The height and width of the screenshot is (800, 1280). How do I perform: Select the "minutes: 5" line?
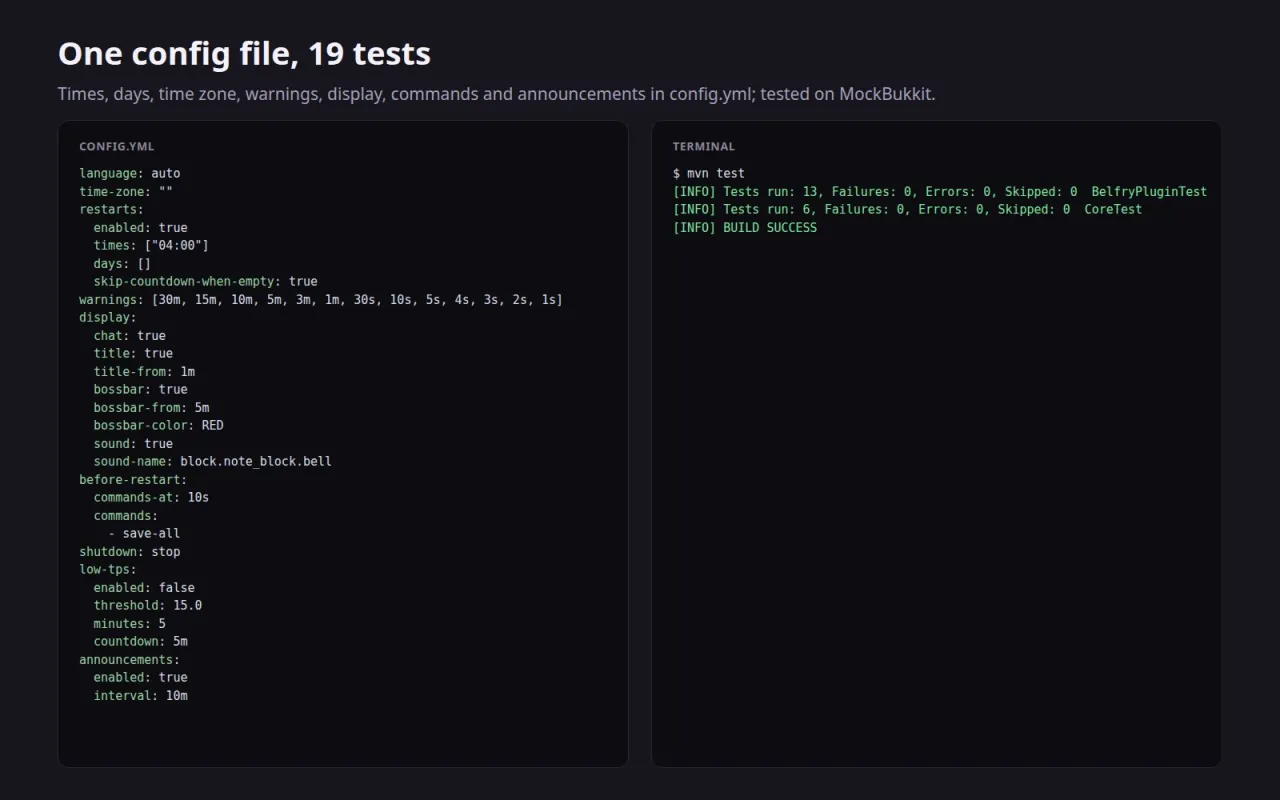pos(130,623)
